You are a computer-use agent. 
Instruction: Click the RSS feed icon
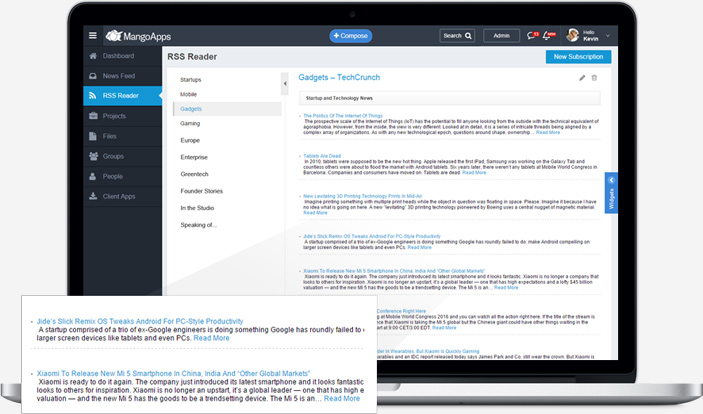pyautogui.click(x=93, y=96)
